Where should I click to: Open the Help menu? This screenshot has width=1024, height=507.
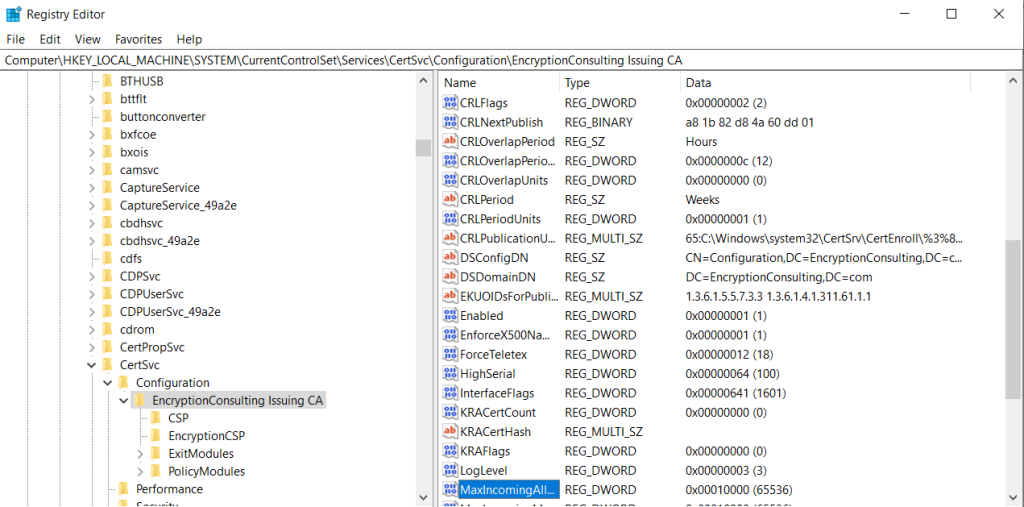pyautogui.click(x=189, y=39)
